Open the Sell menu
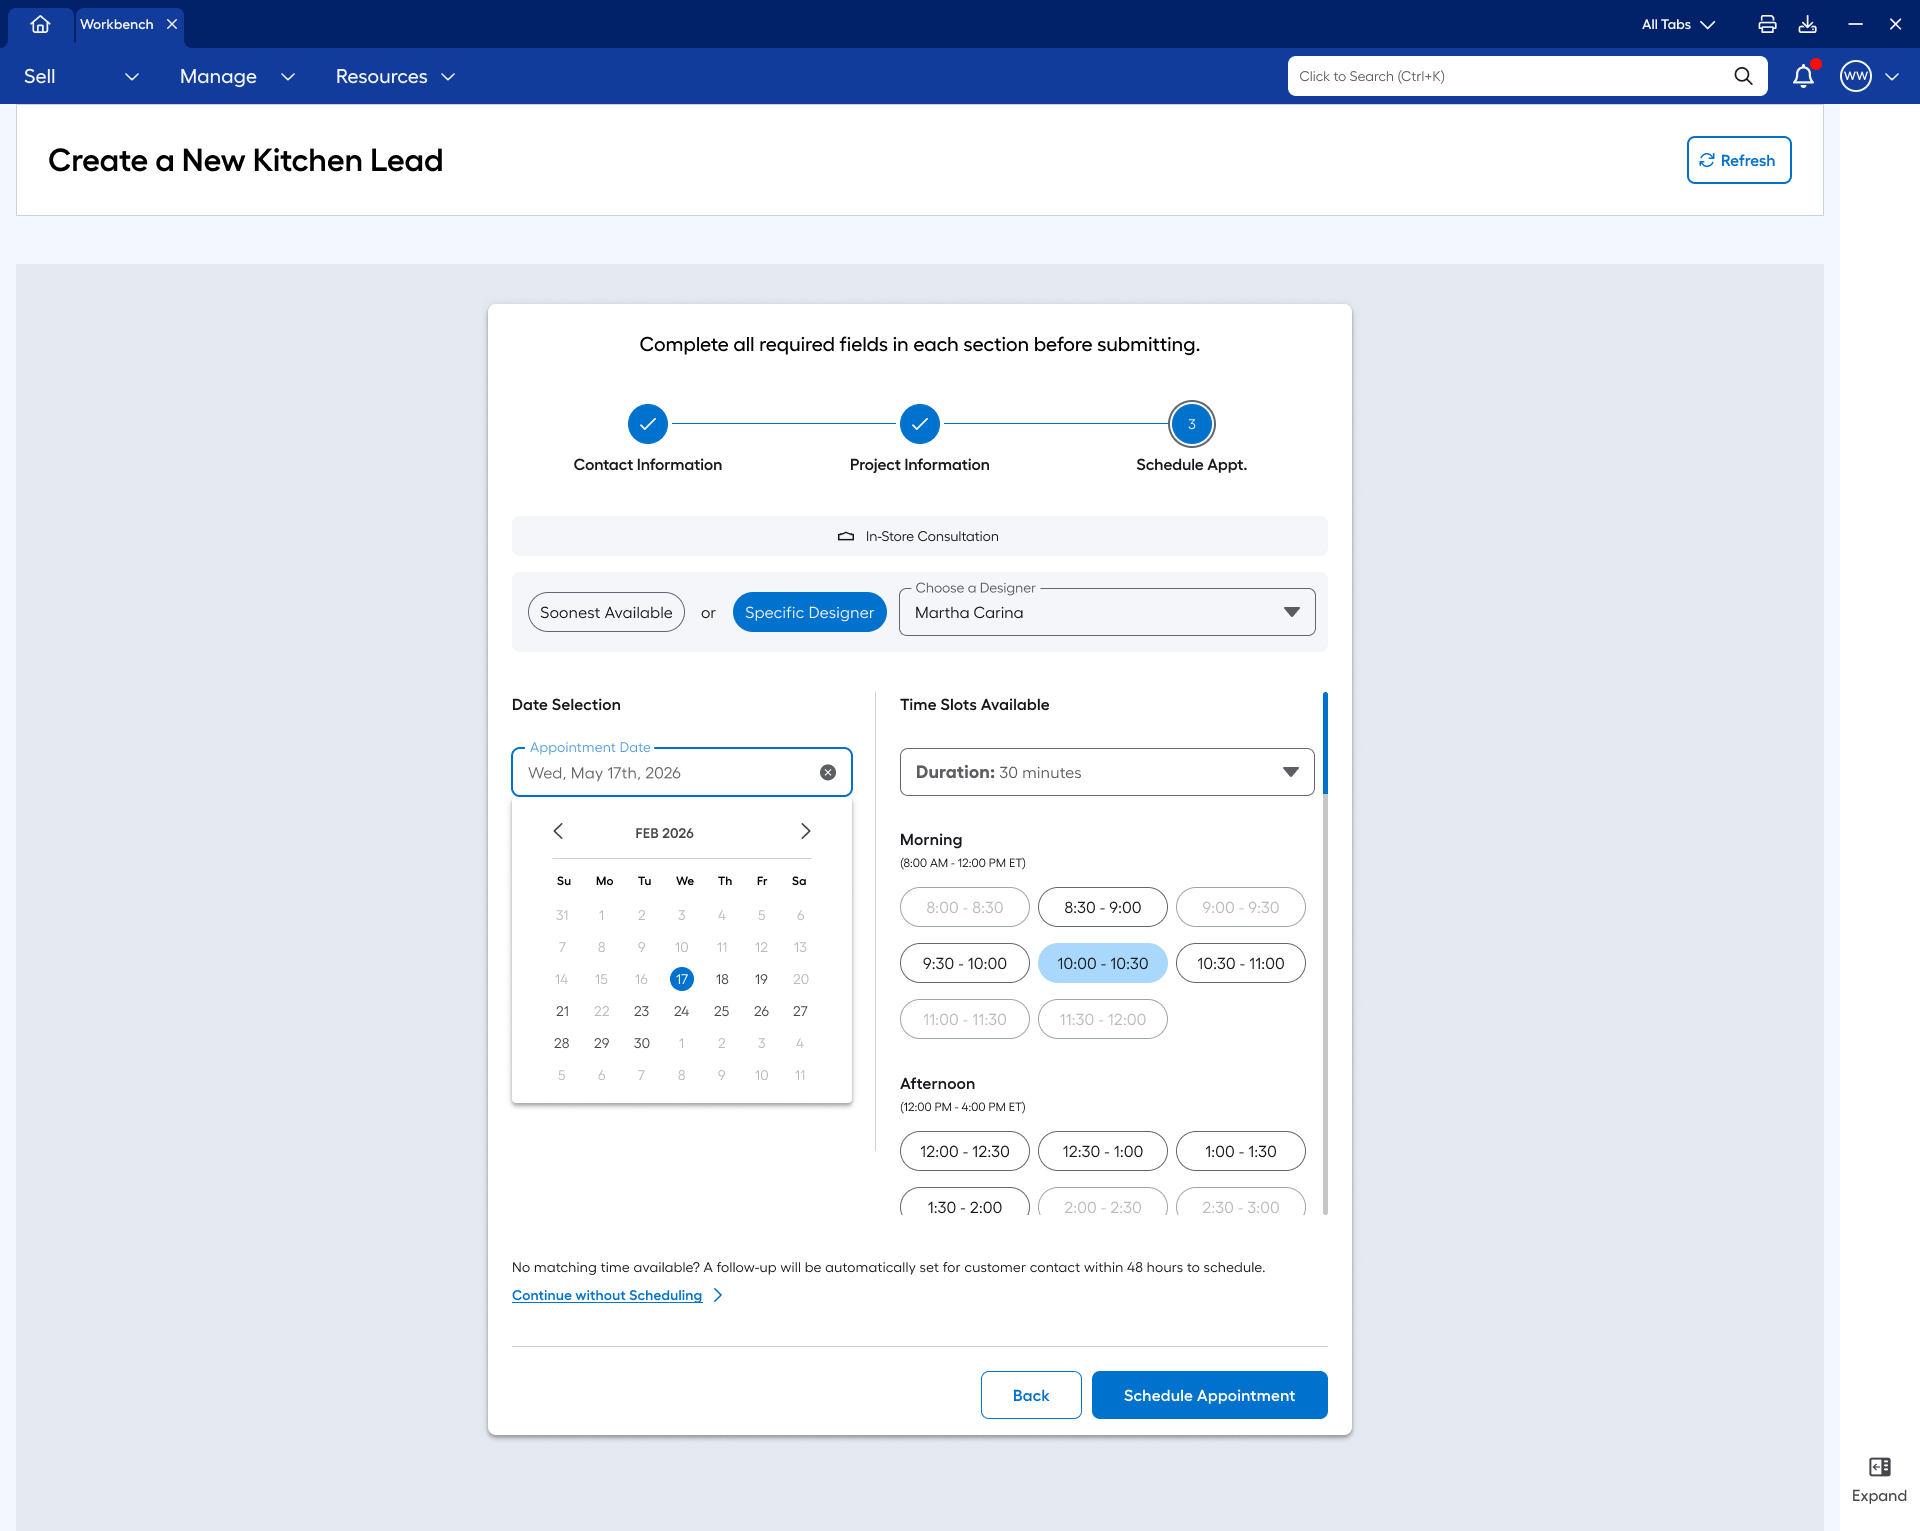Viewport: 1920px width, 1531px height. coord(81,76)
